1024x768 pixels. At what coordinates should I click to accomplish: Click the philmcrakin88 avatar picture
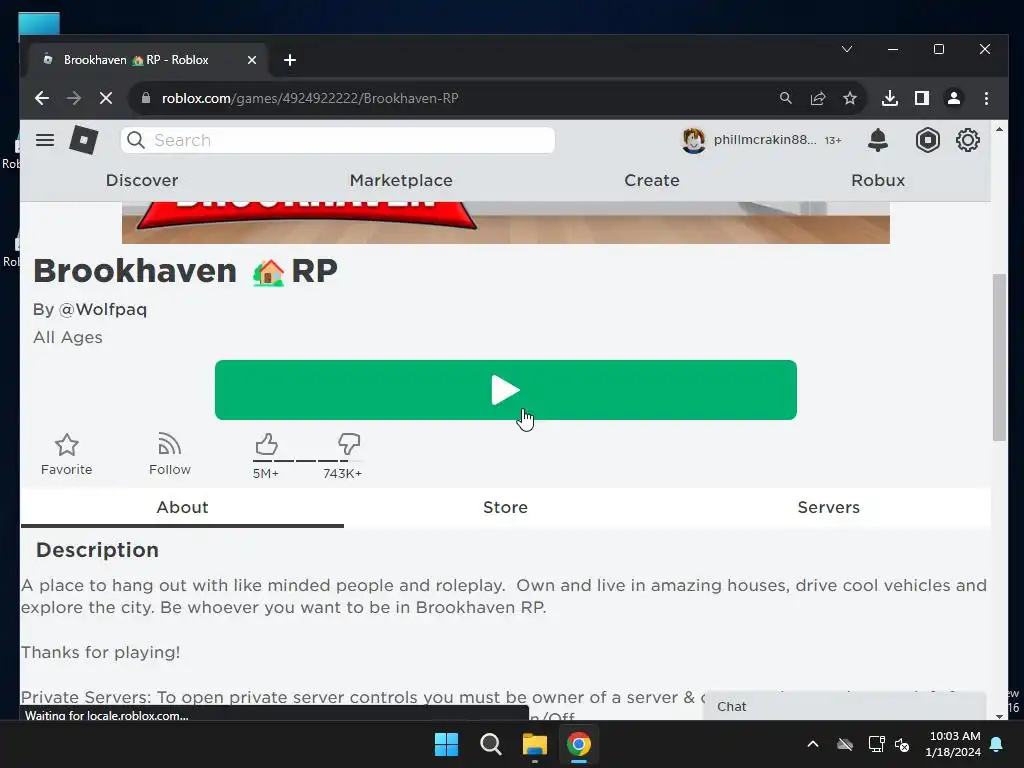693,140
